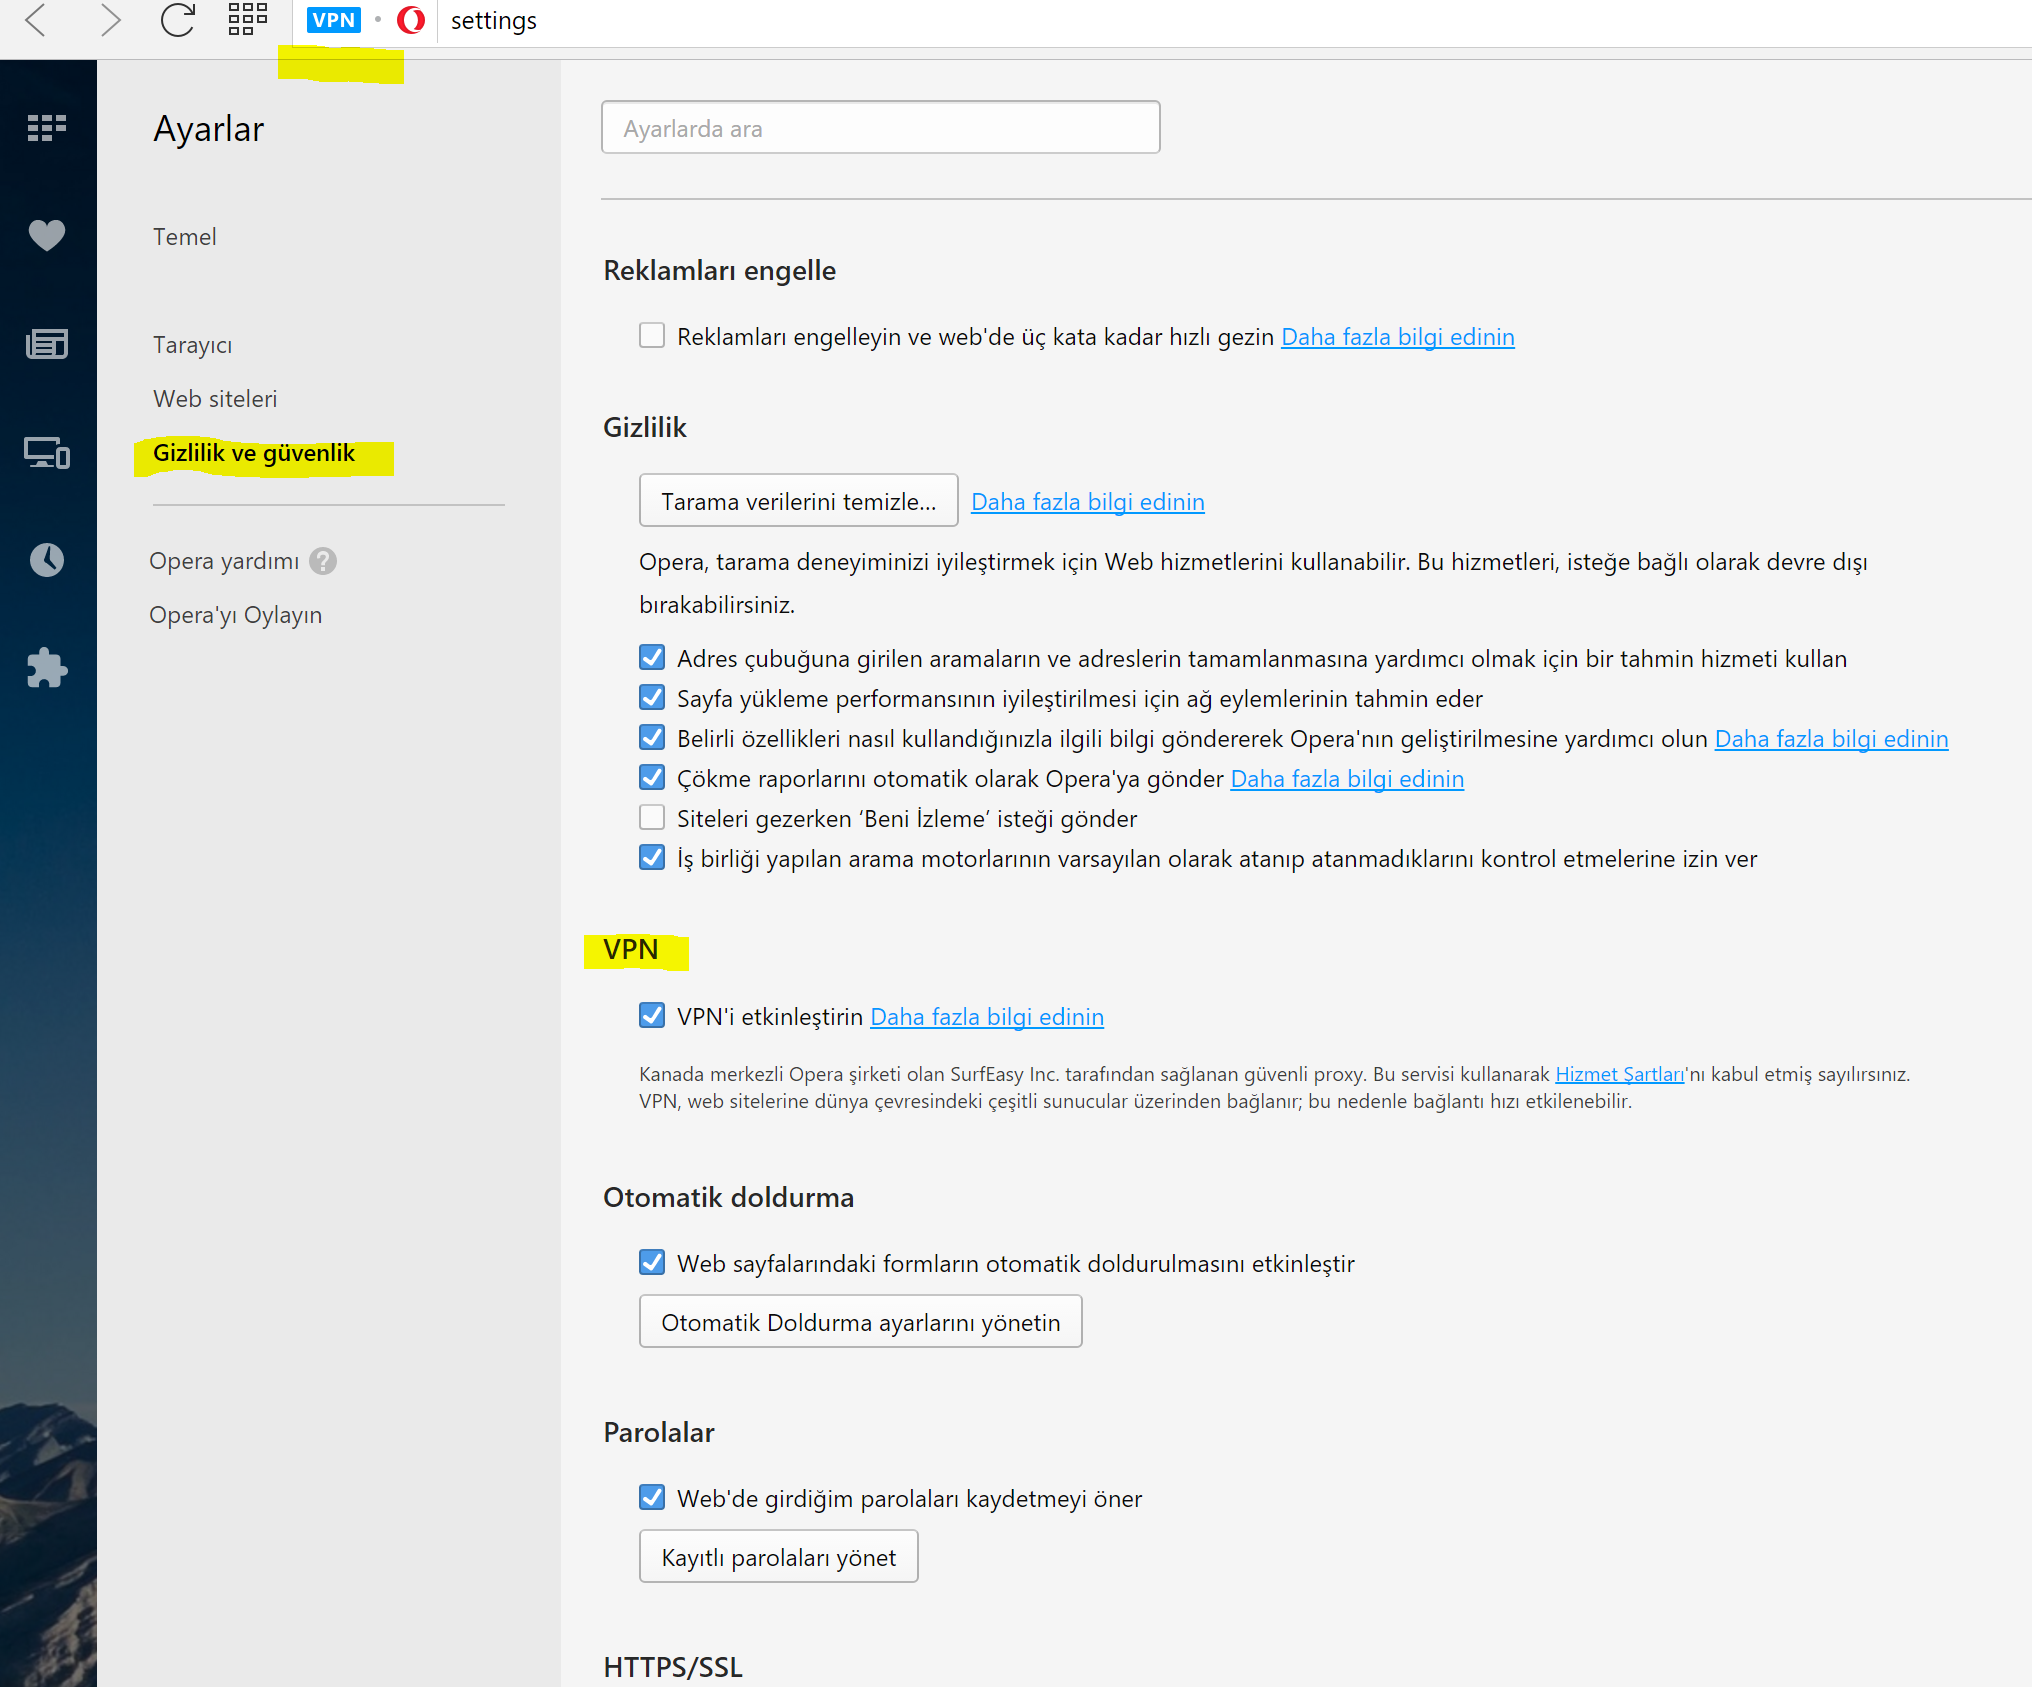
Task: Open Bookmarks heart icon in sidebar
Action: point(47,235)
